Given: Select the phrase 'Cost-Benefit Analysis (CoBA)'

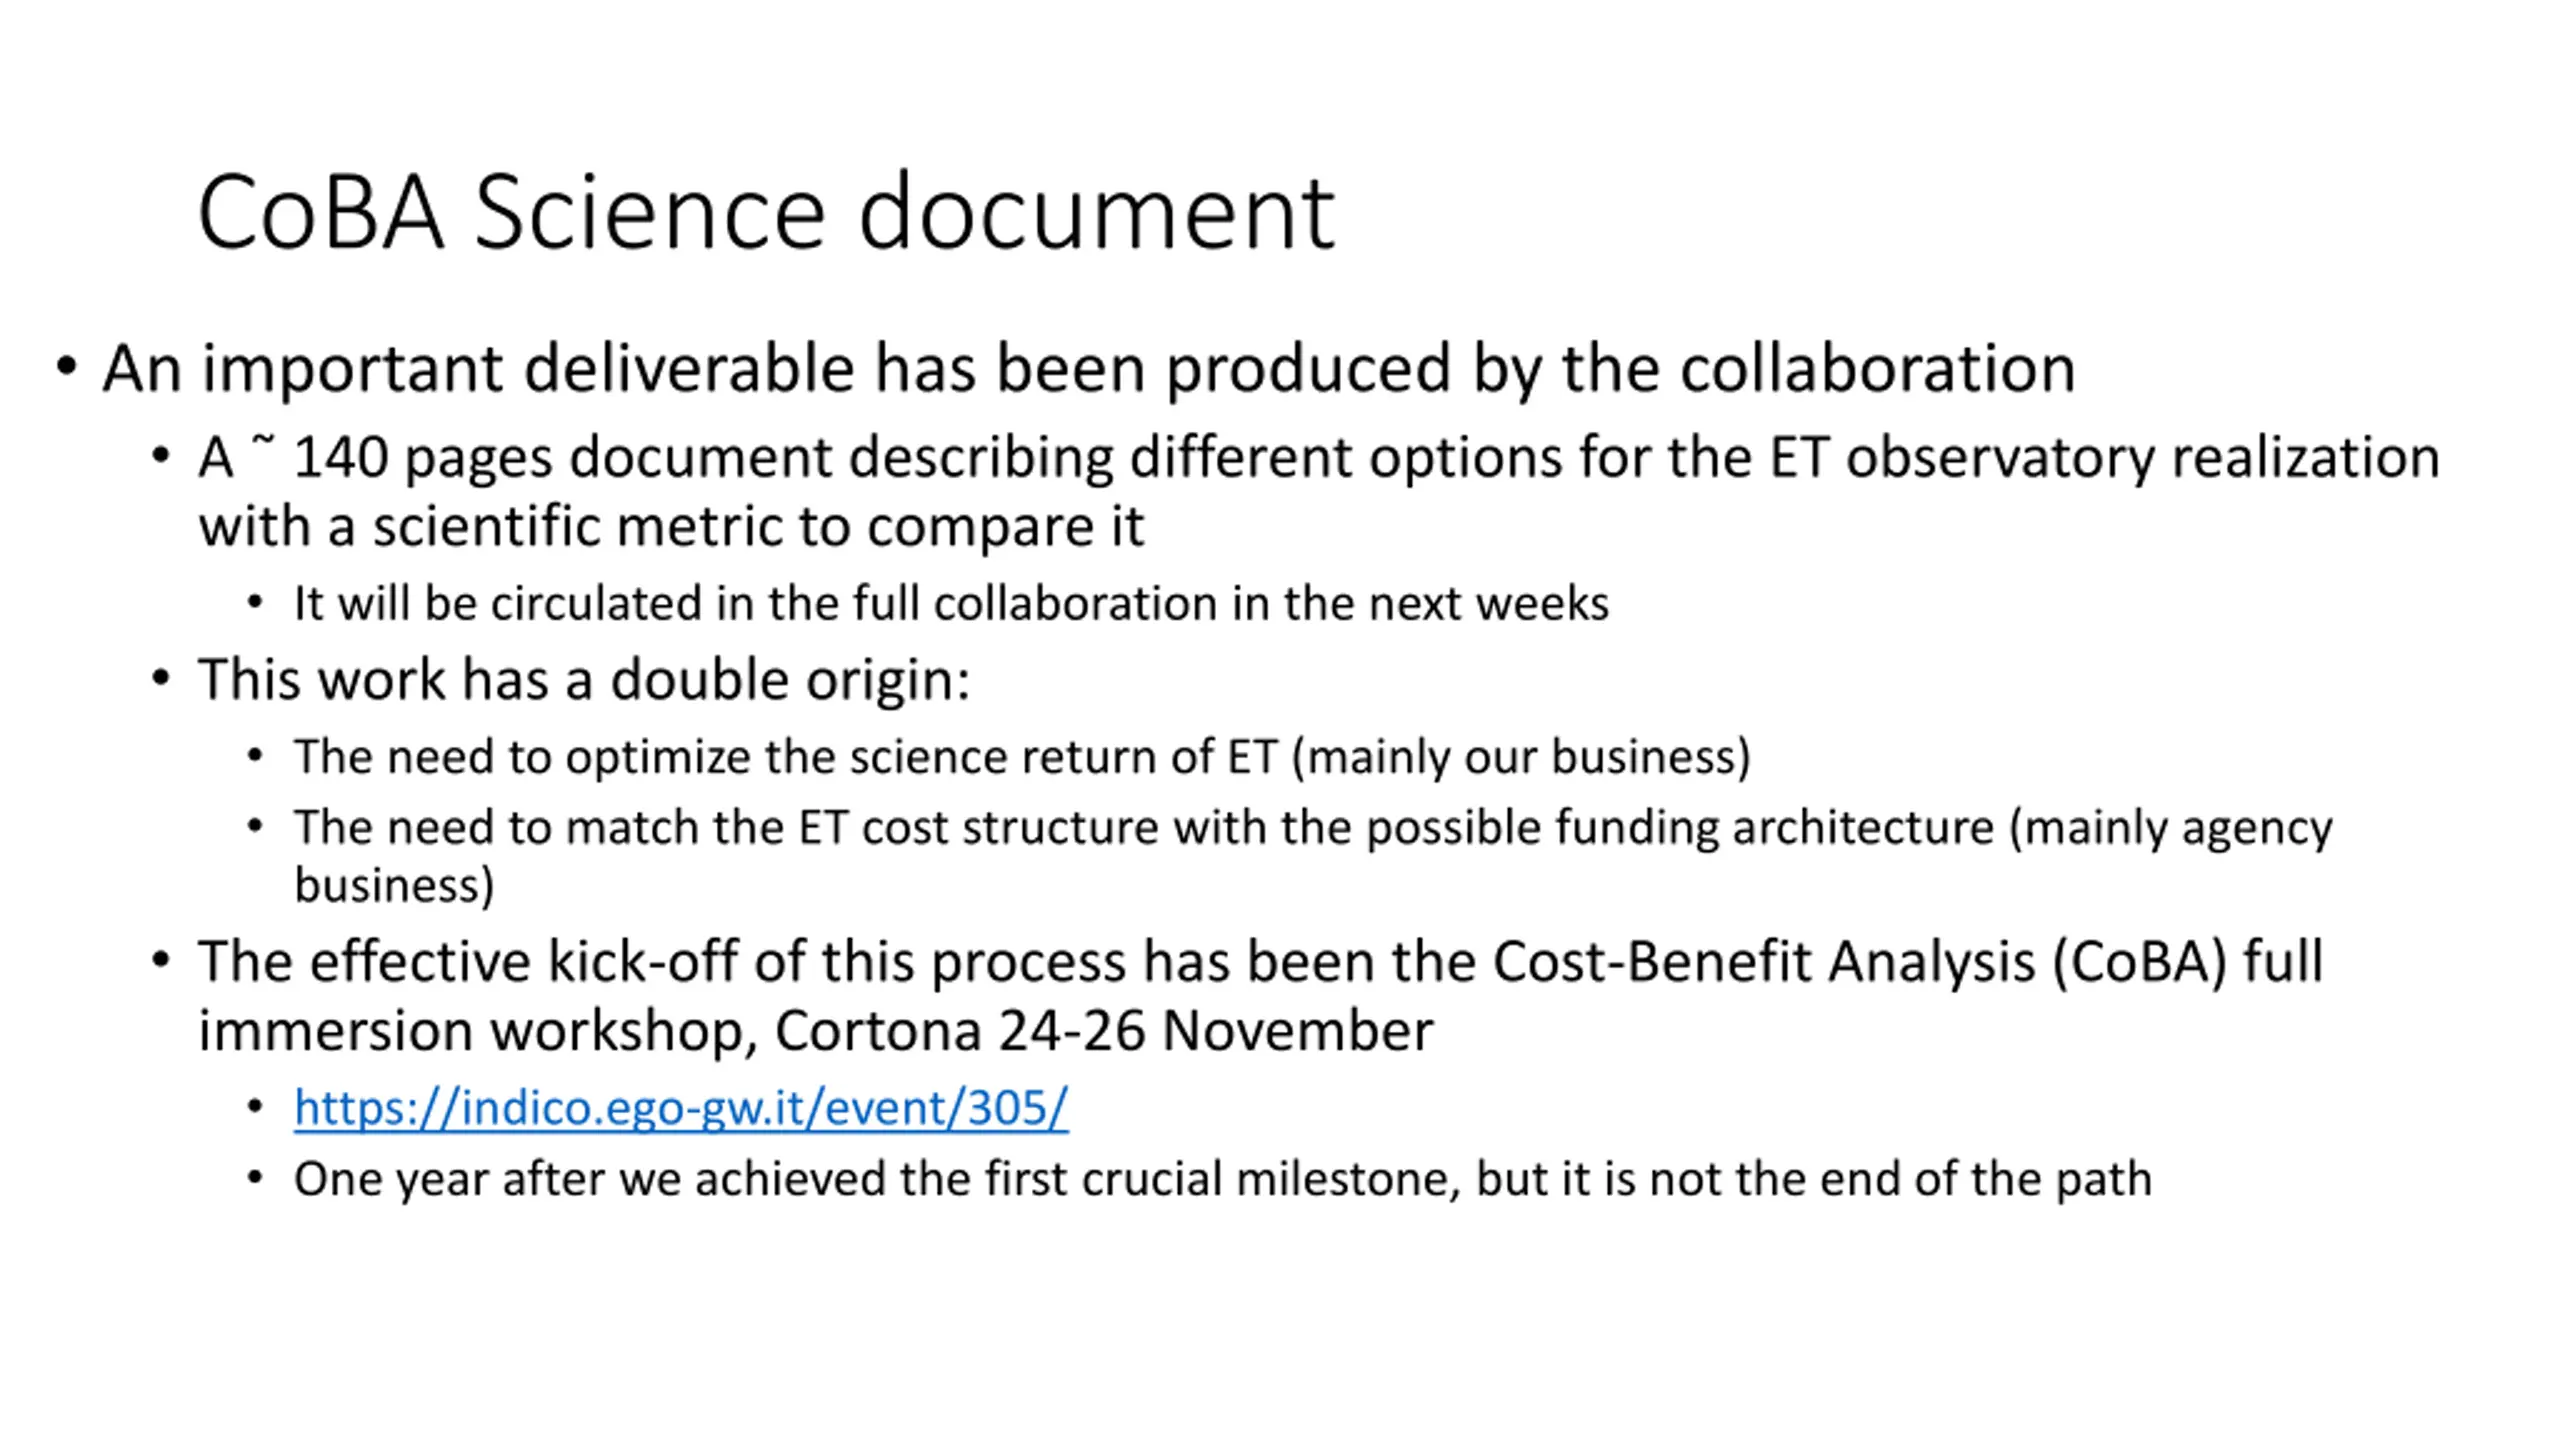Looking at the screenshot, I should point(1860,963).
